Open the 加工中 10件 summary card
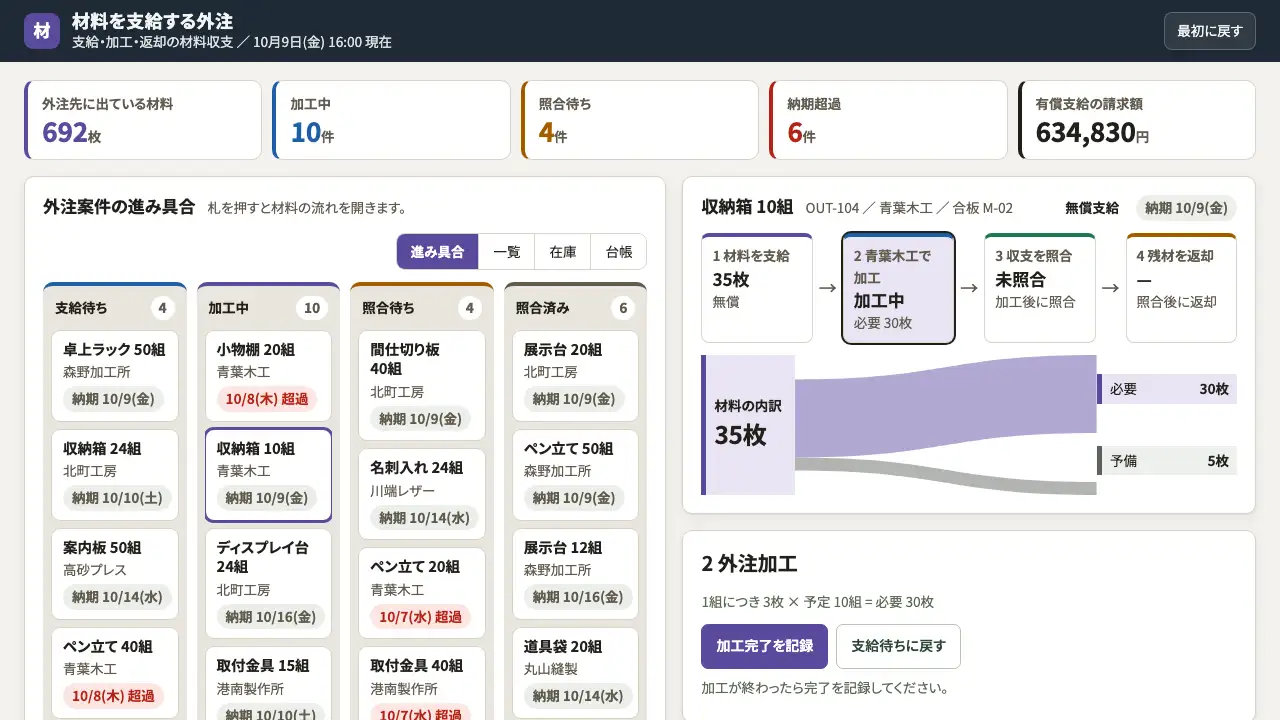 391,120
